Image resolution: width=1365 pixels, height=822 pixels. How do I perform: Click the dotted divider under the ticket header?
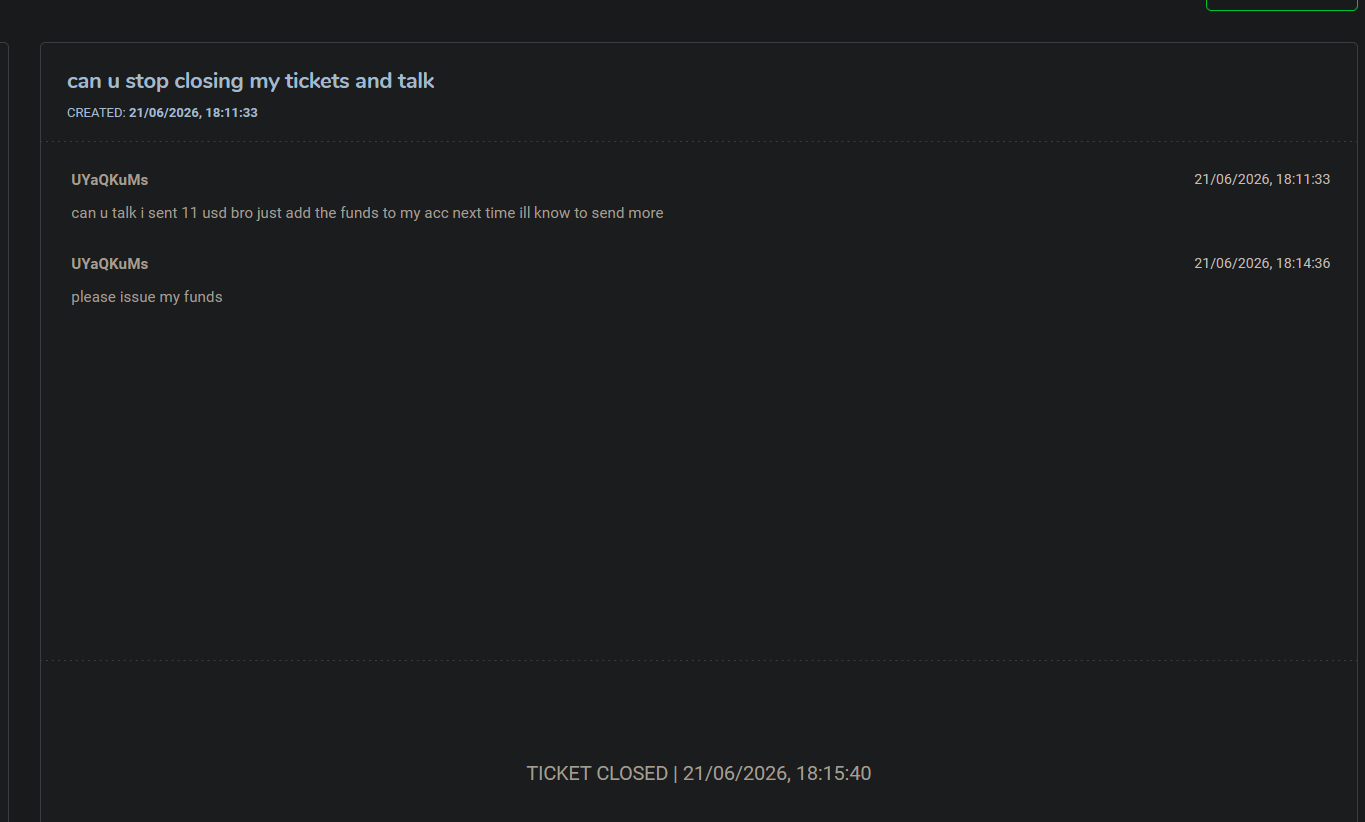pyautogui.click(x=699, y=142)
